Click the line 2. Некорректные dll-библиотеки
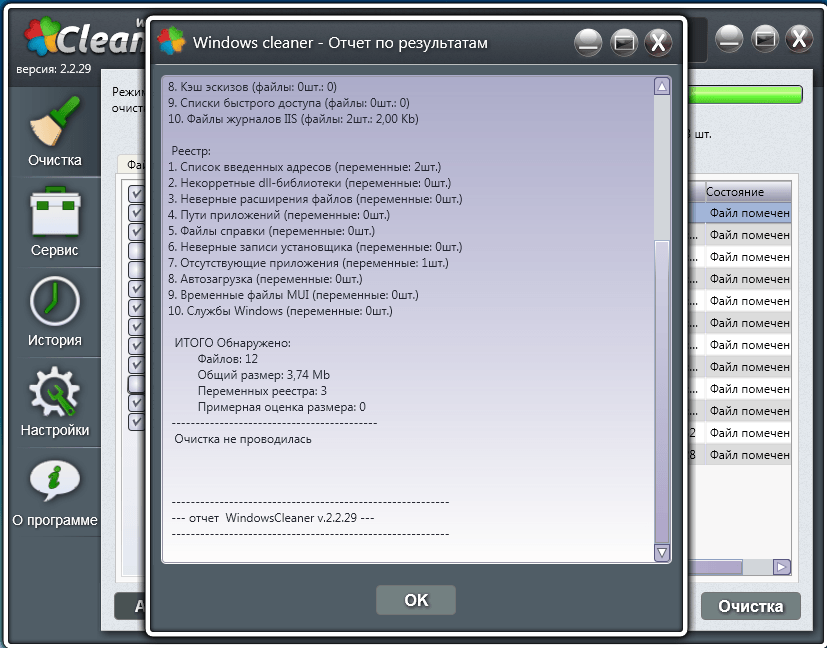 click(310, 183)
